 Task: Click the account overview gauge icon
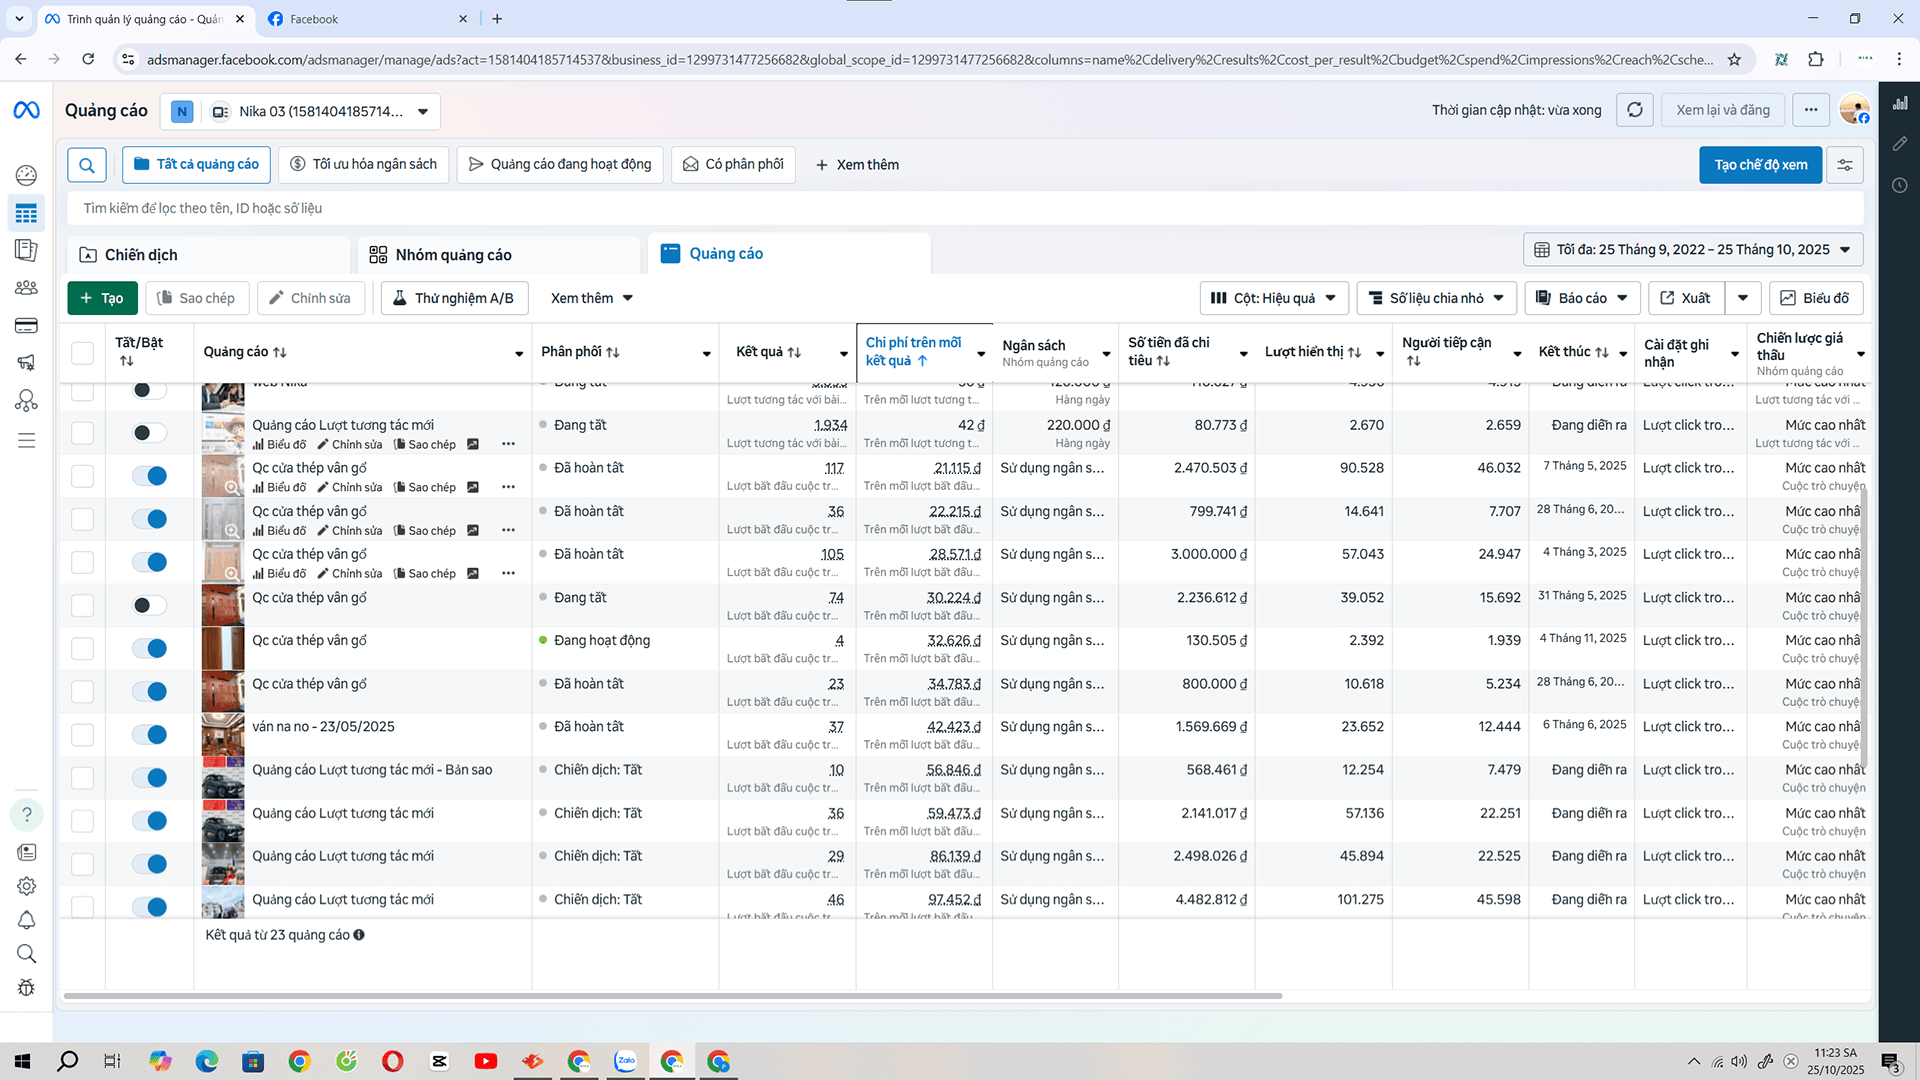tap(26, 175)
